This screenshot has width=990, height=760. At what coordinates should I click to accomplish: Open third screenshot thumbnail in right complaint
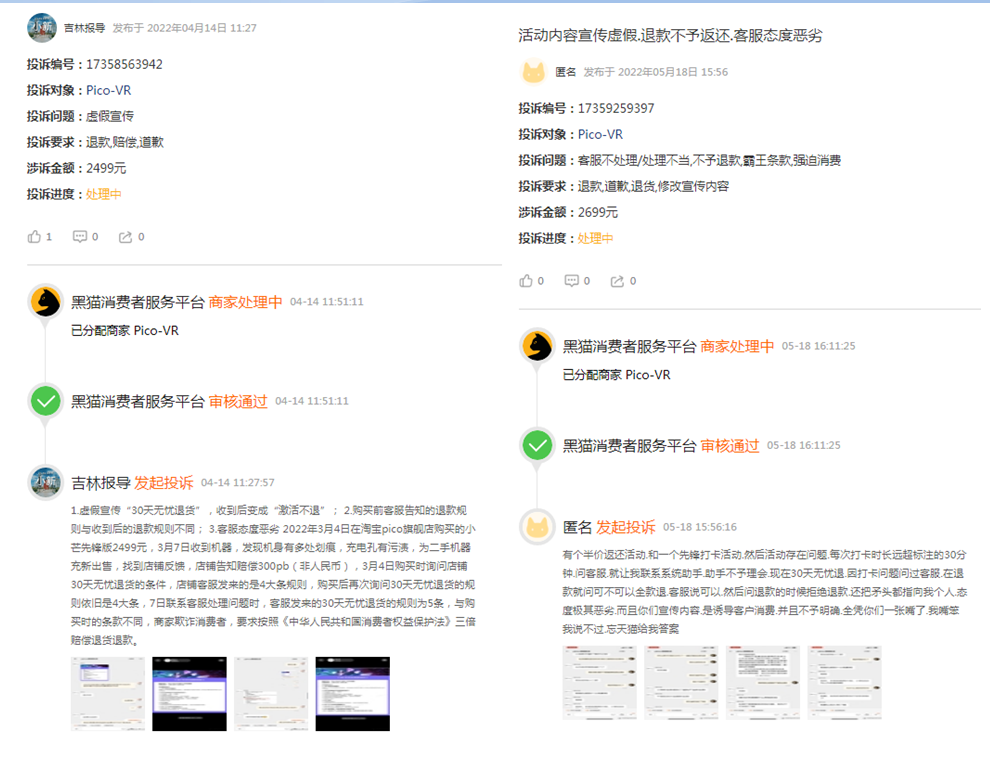click(x=763, y=682)
